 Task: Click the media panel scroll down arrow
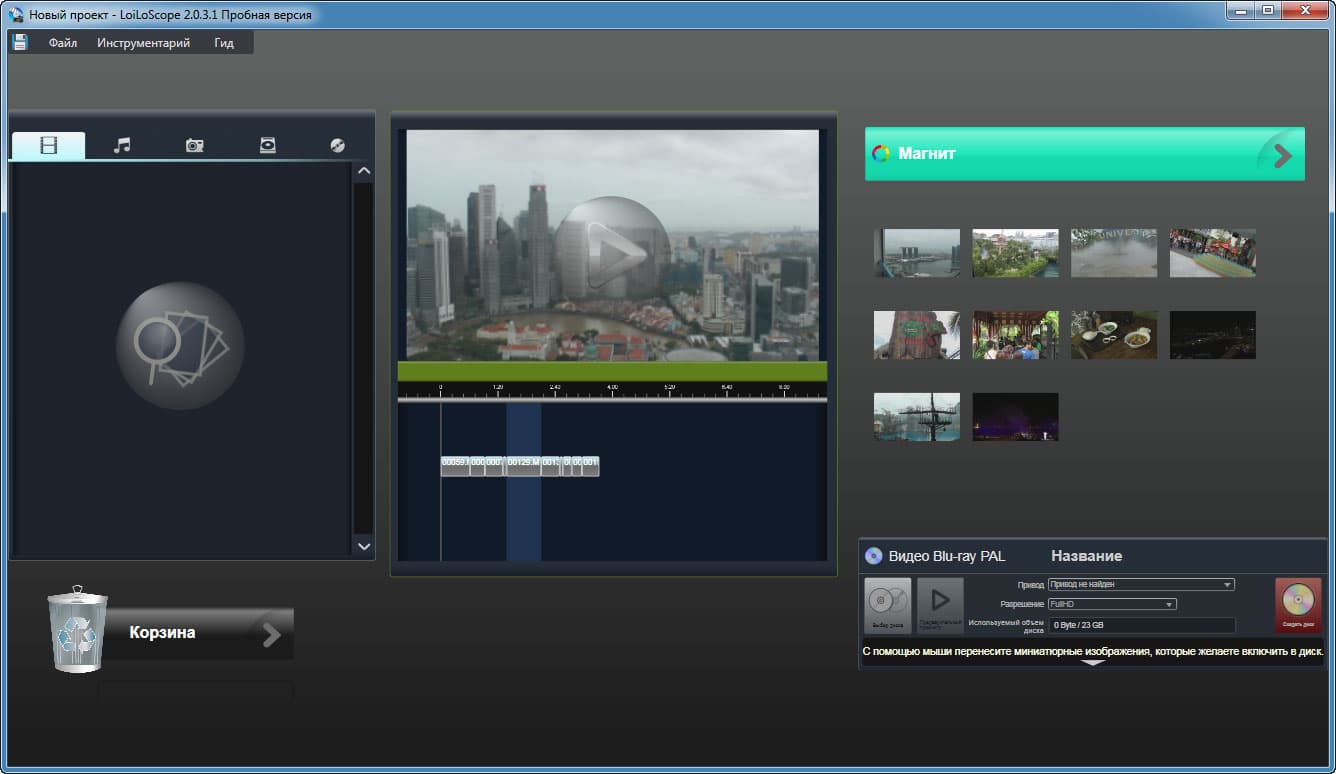coord(364,546)
